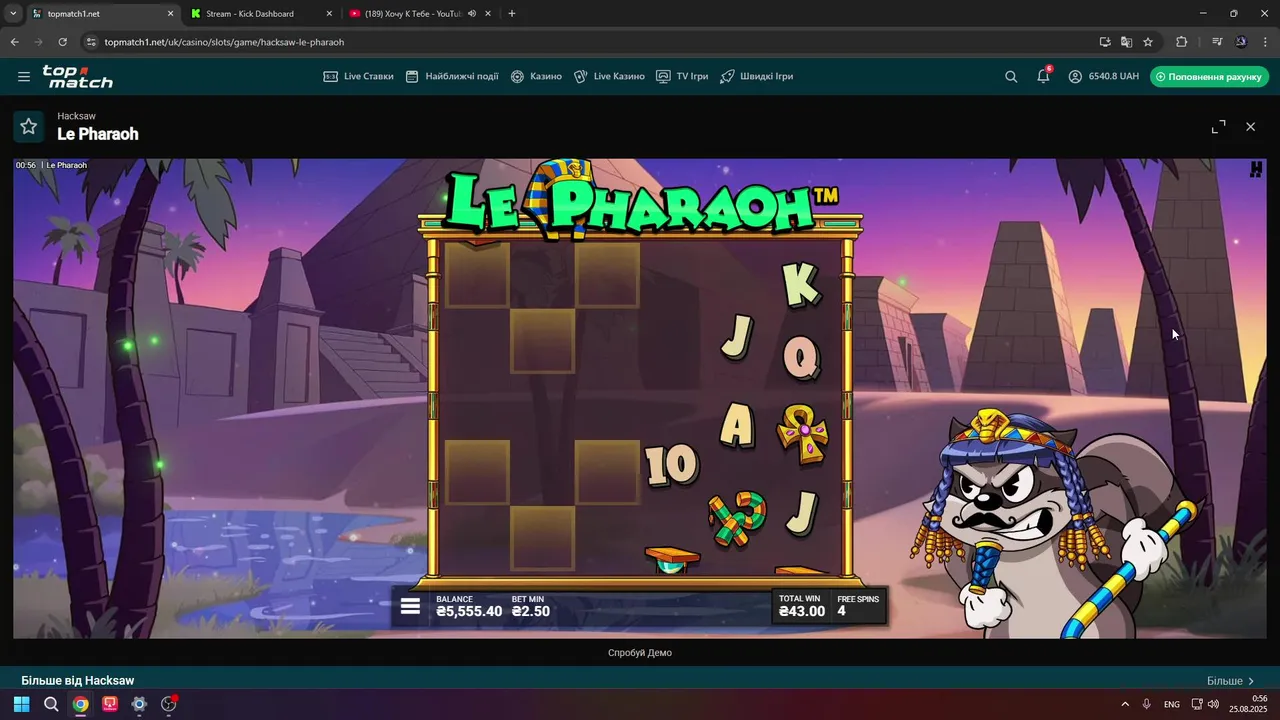Open a new browser tab
The width and height of the screenshot is (1280, 720).
(512, 14)
